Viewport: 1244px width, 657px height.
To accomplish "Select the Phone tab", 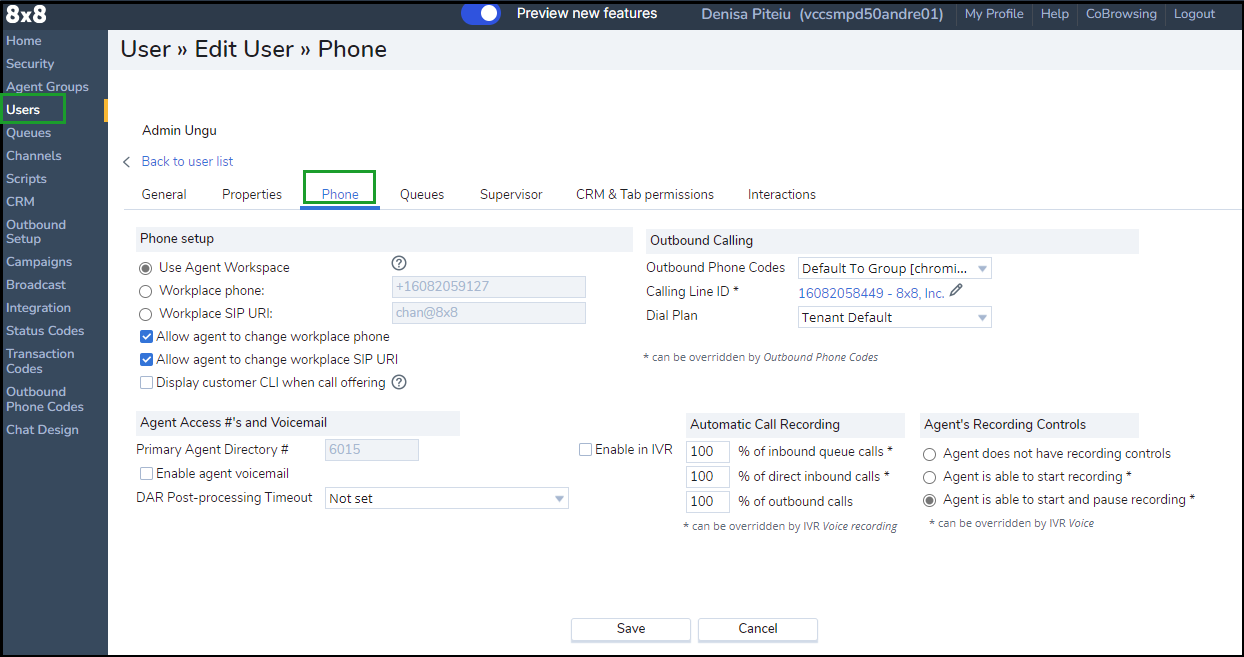I will pos(340,194).
